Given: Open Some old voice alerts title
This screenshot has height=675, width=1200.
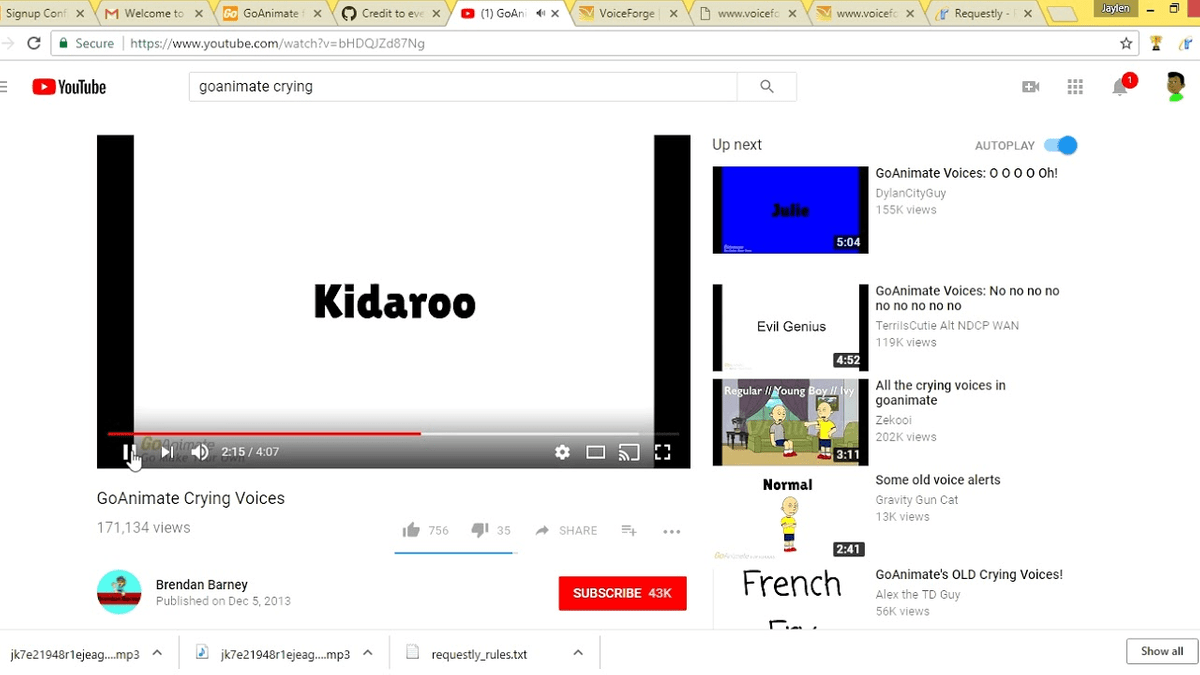Looking at the screenshot, I should [x=938, y=480].
